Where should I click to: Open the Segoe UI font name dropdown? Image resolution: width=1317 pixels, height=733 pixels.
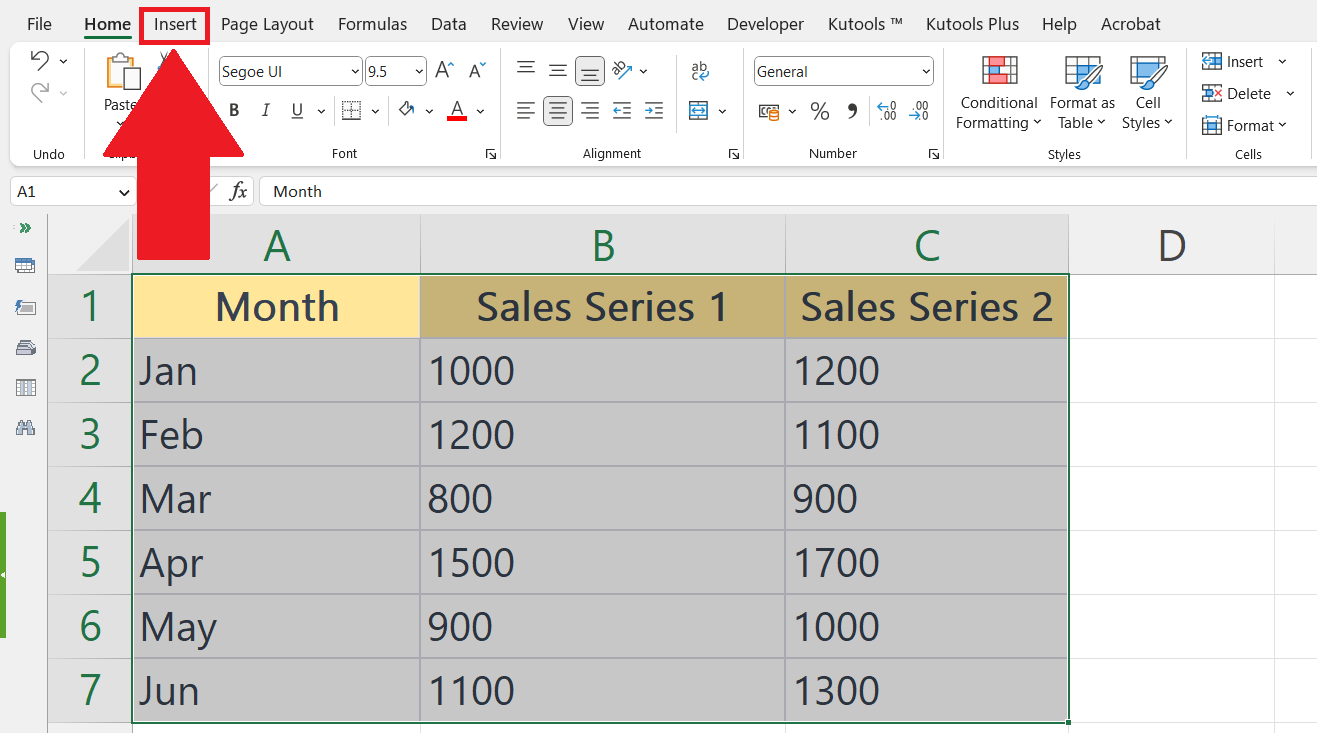coord(356,71)
